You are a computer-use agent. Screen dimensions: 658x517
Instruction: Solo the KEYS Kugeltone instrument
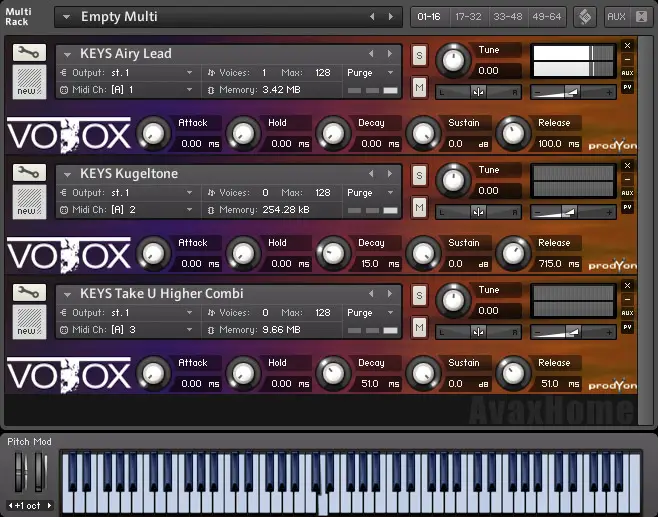pos(419,175)
